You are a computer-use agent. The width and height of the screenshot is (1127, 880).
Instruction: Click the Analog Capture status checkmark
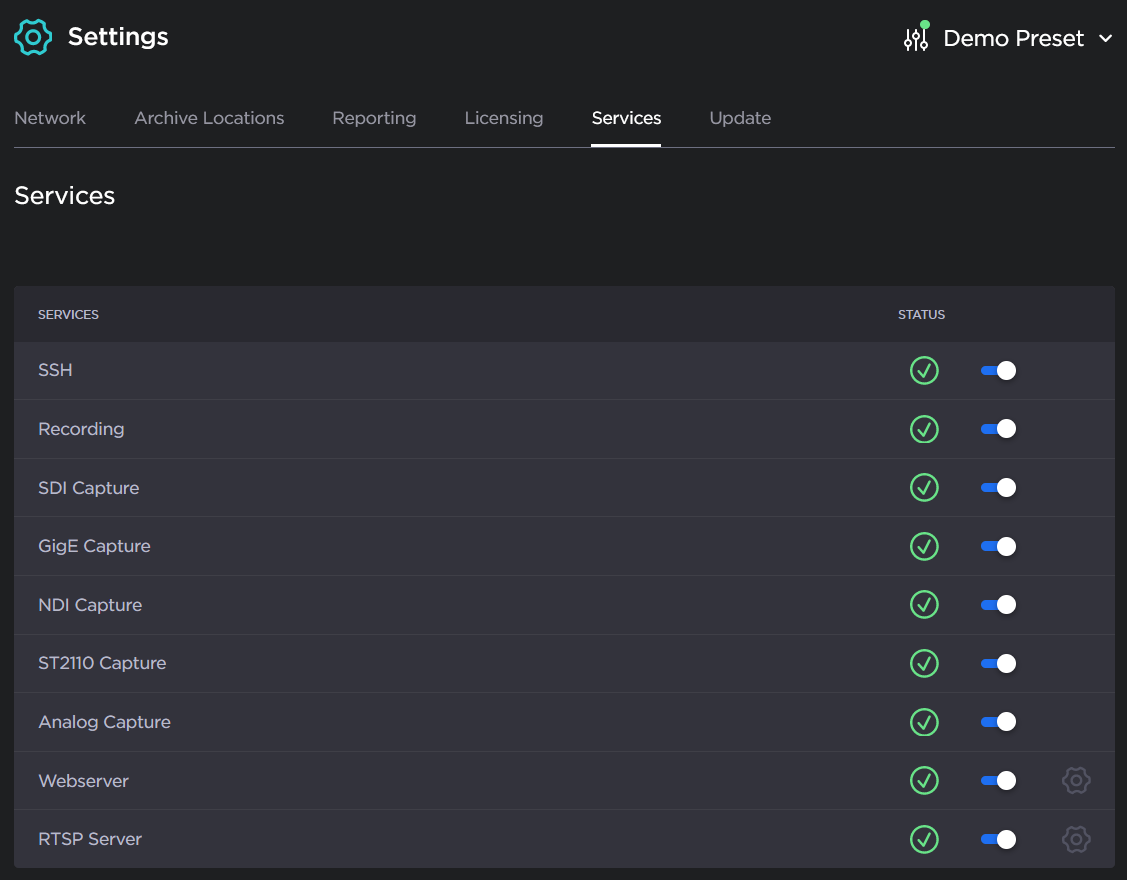point(924,722)
